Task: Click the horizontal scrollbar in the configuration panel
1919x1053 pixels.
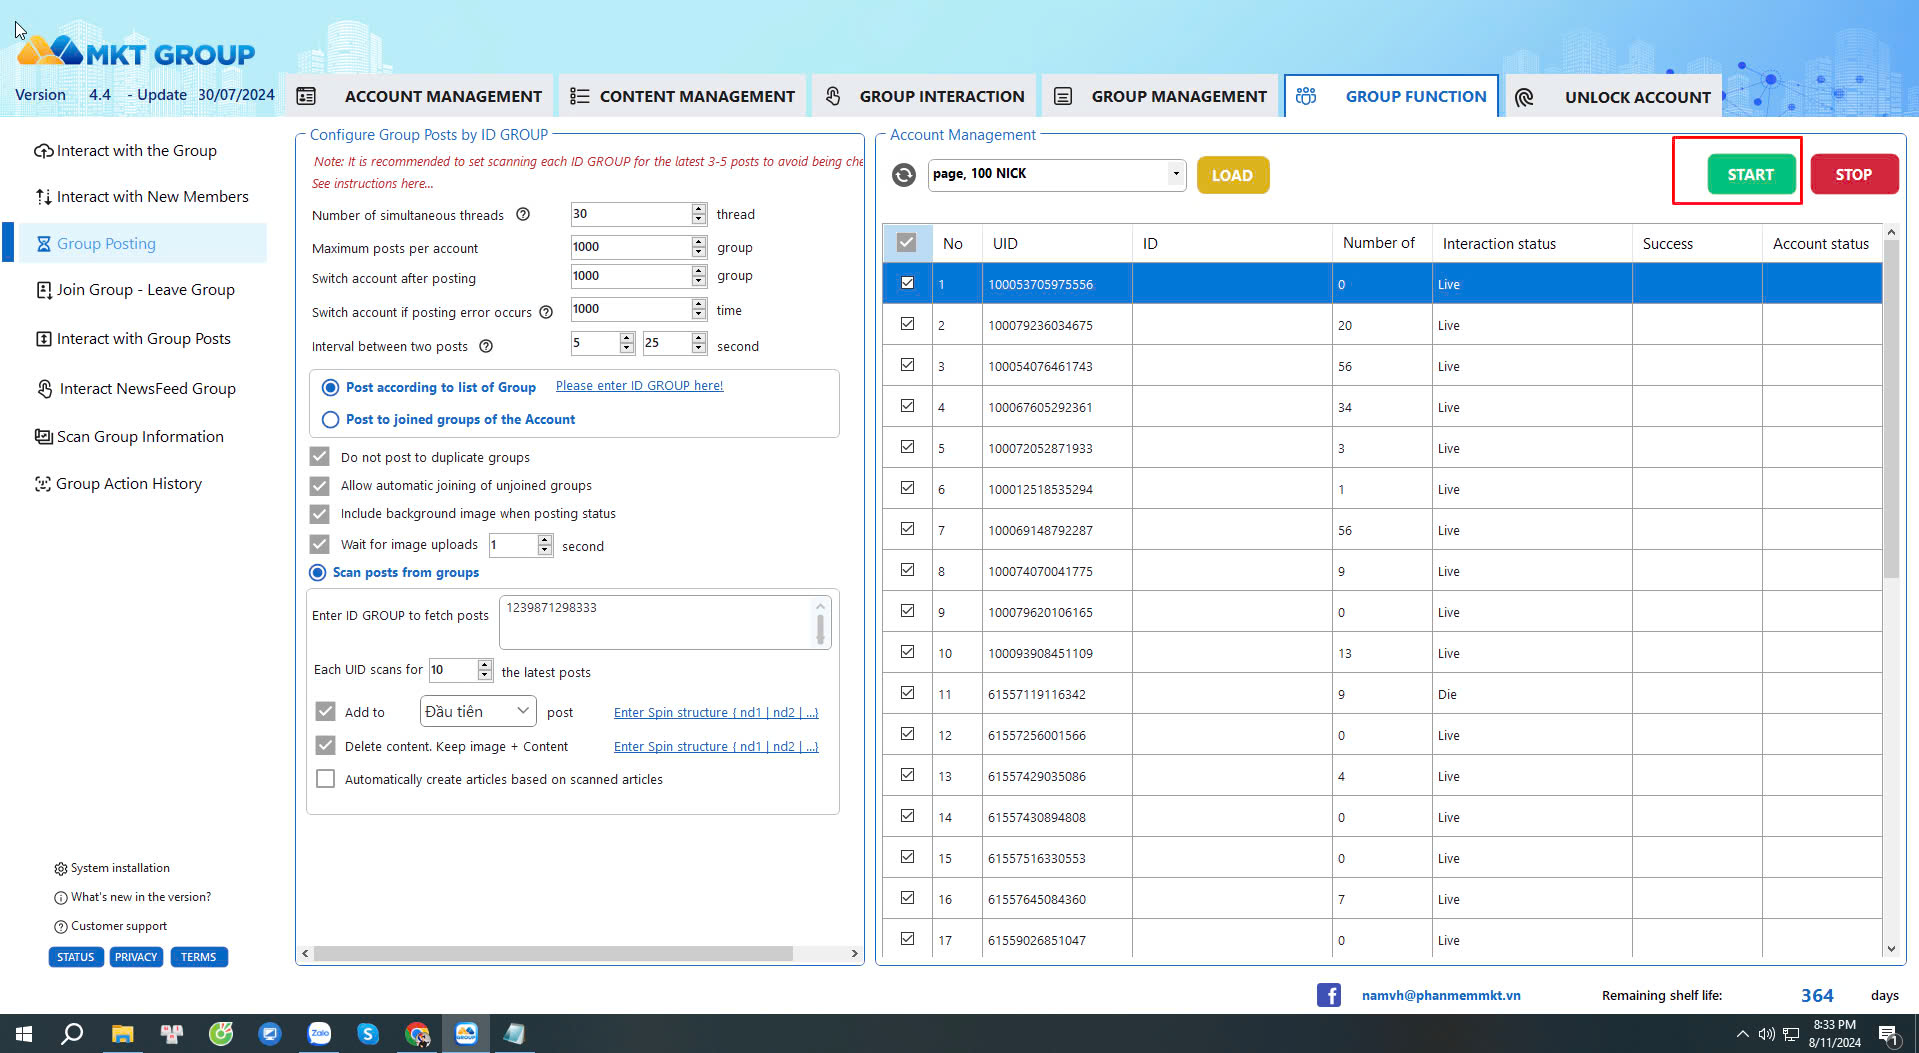Action: 552,954
